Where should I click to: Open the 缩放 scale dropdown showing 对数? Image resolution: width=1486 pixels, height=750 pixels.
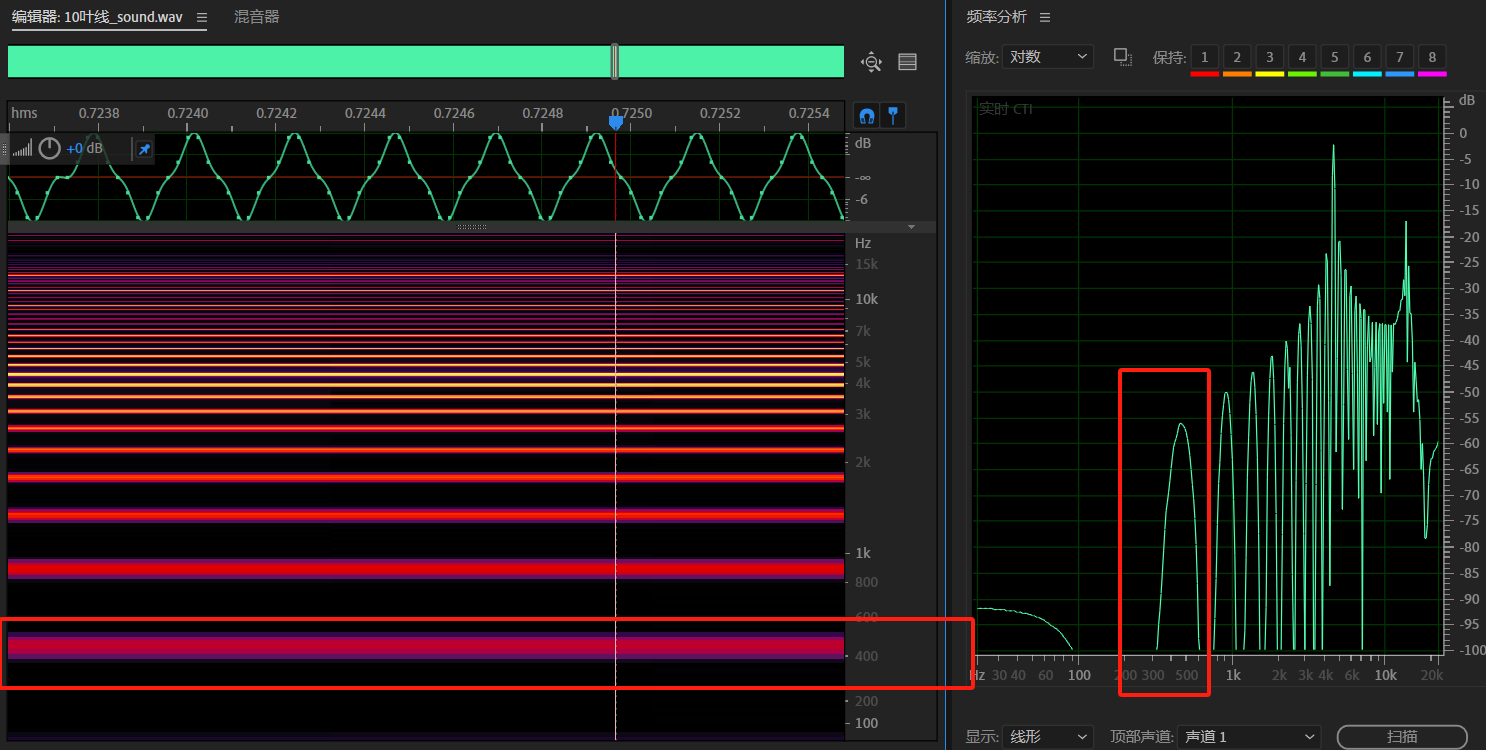click(x=1048, y=57)
